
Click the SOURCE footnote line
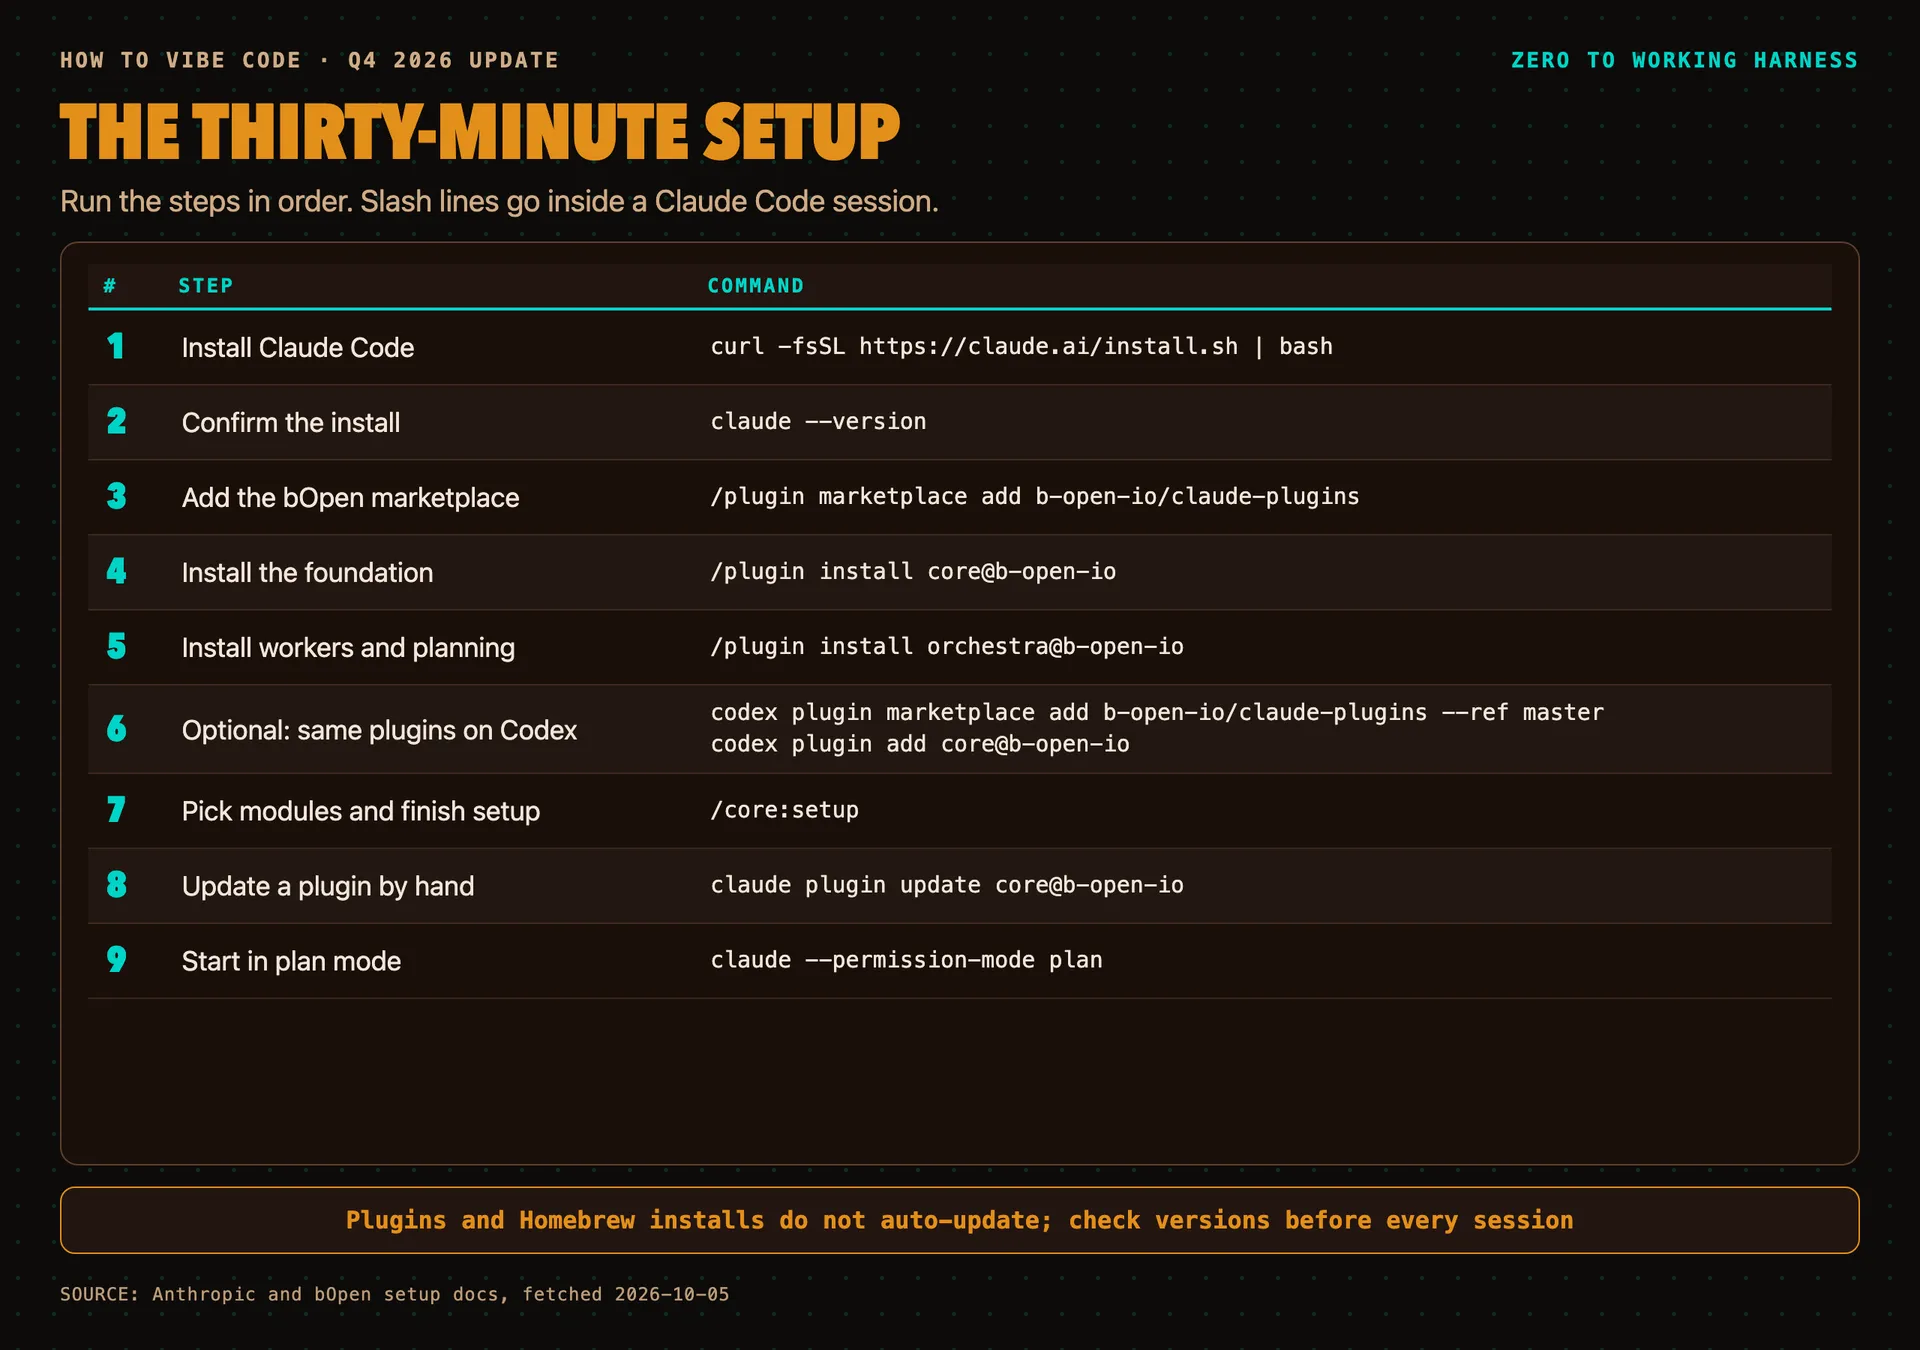pyautogui.click(x=394, y=1294)
